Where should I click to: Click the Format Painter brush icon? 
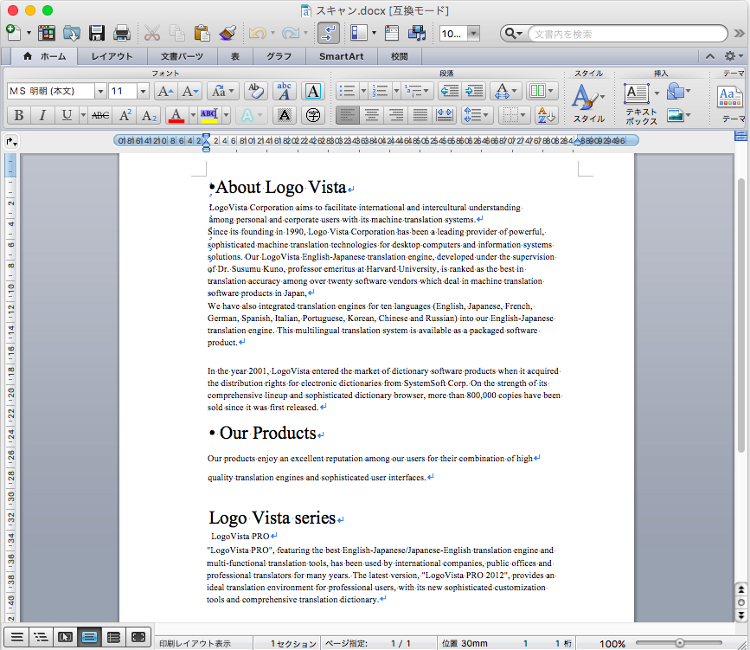228,33
